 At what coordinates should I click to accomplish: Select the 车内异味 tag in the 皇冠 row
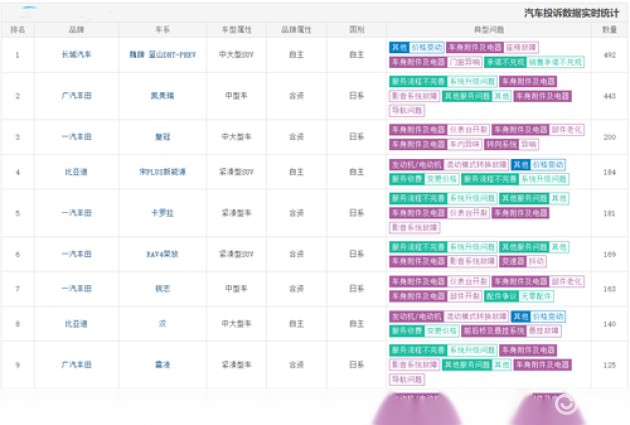pos(464,144)
